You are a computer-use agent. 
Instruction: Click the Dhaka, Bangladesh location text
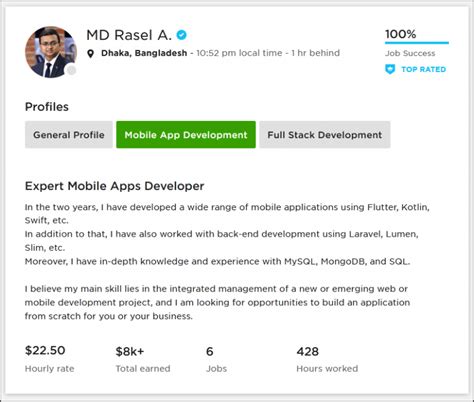pos(144,53)
